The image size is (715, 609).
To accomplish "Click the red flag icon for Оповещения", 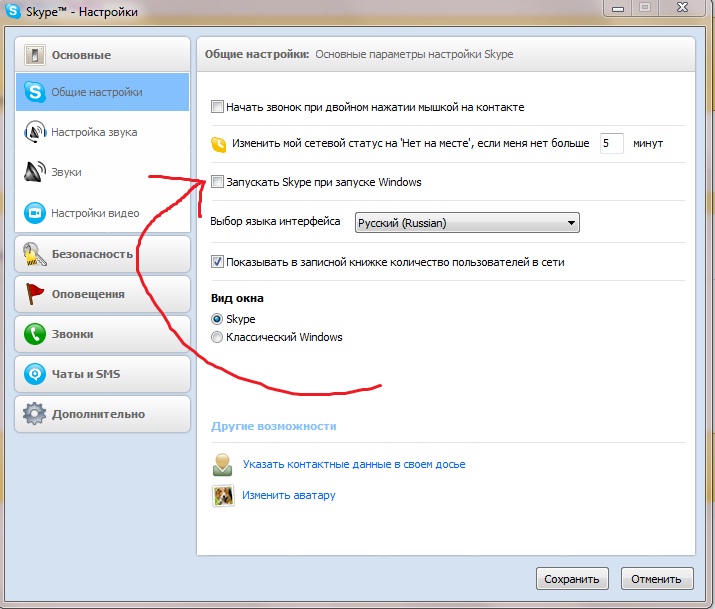I will click(x=35, y=294).
